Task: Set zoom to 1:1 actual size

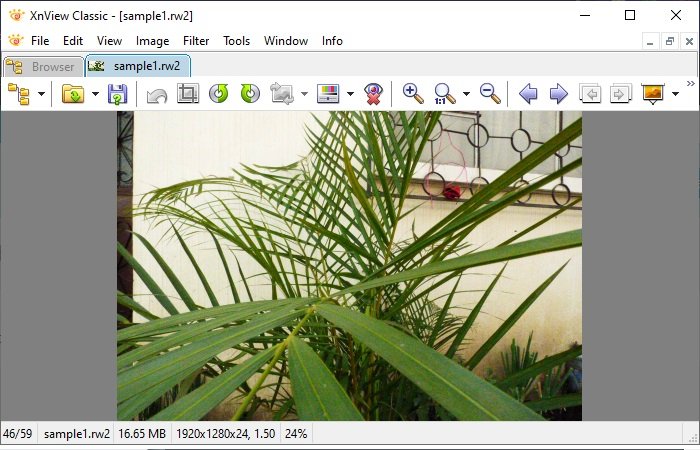Action: click(x=444, y=94)
